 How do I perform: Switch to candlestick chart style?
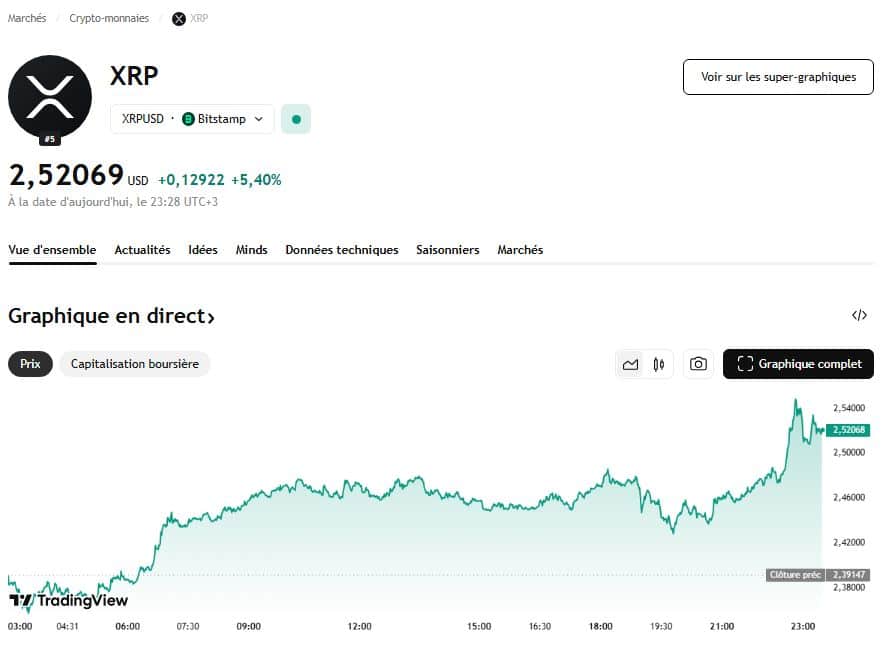tap(658, 364)
